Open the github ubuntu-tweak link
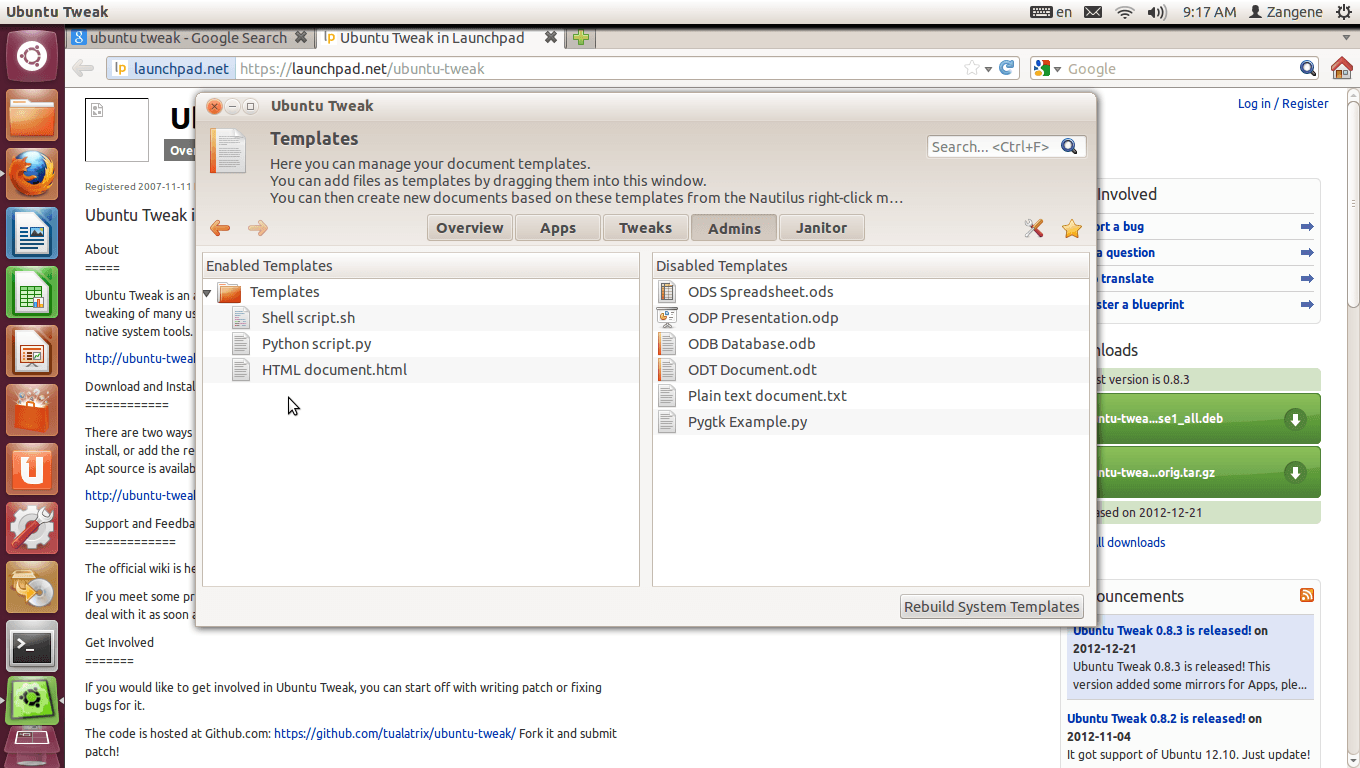 [395, 733]
